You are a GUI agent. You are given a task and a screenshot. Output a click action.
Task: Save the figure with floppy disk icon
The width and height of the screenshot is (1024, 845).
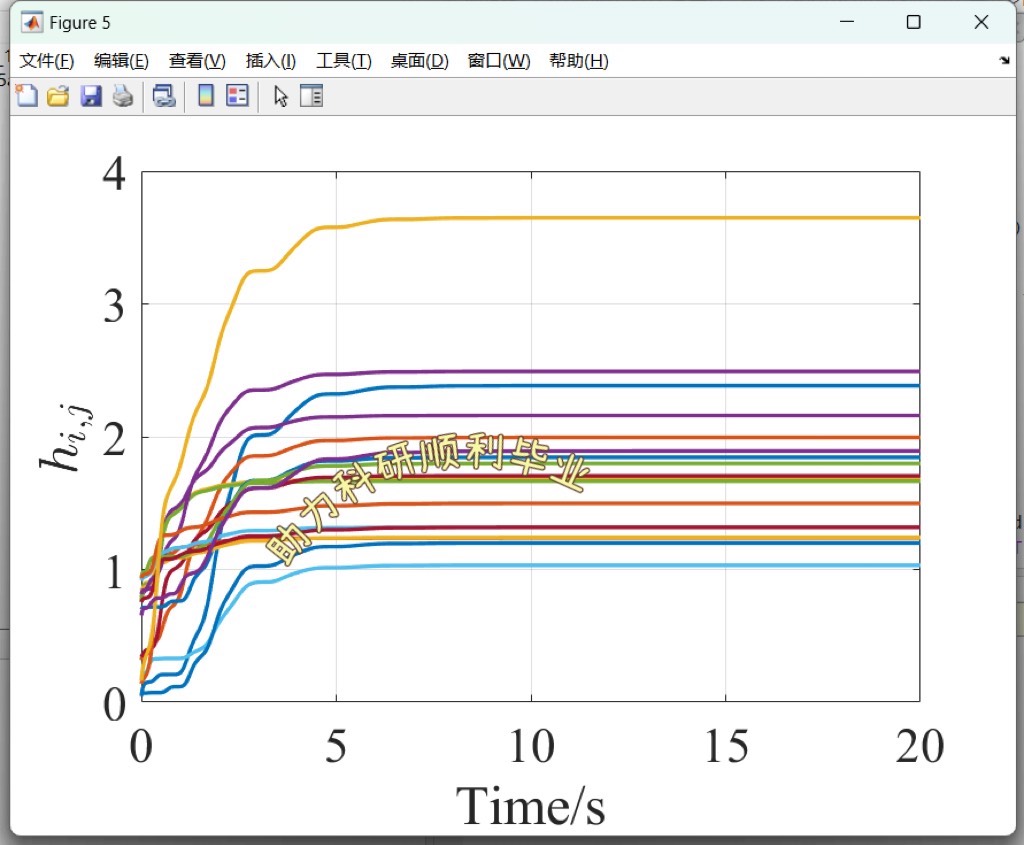tap(91, 96)
